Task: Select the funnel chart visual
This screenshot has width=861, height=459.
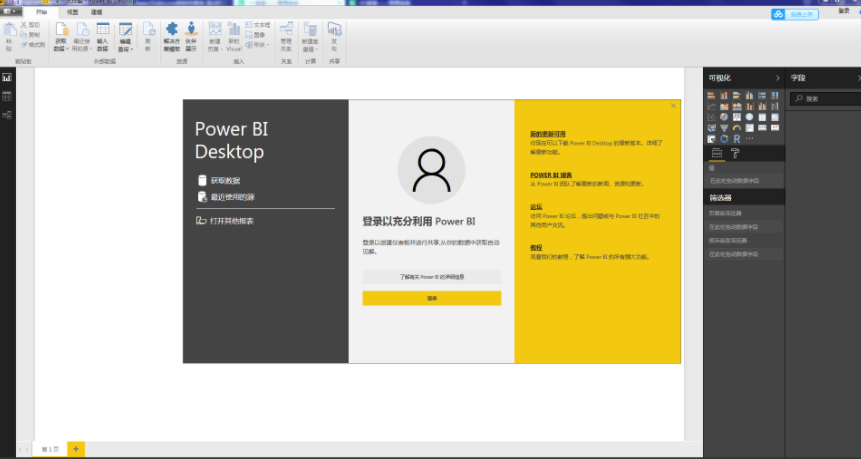Action: pos(724,128)
